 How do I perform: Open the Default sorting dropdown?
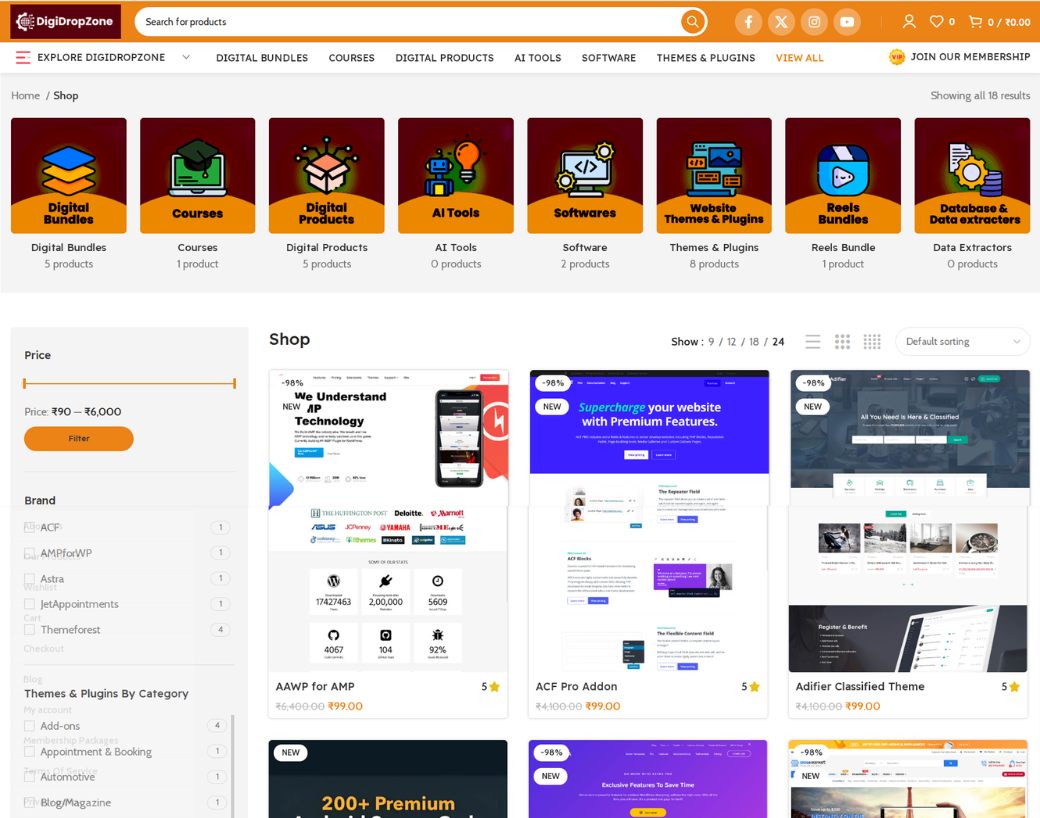962,342
